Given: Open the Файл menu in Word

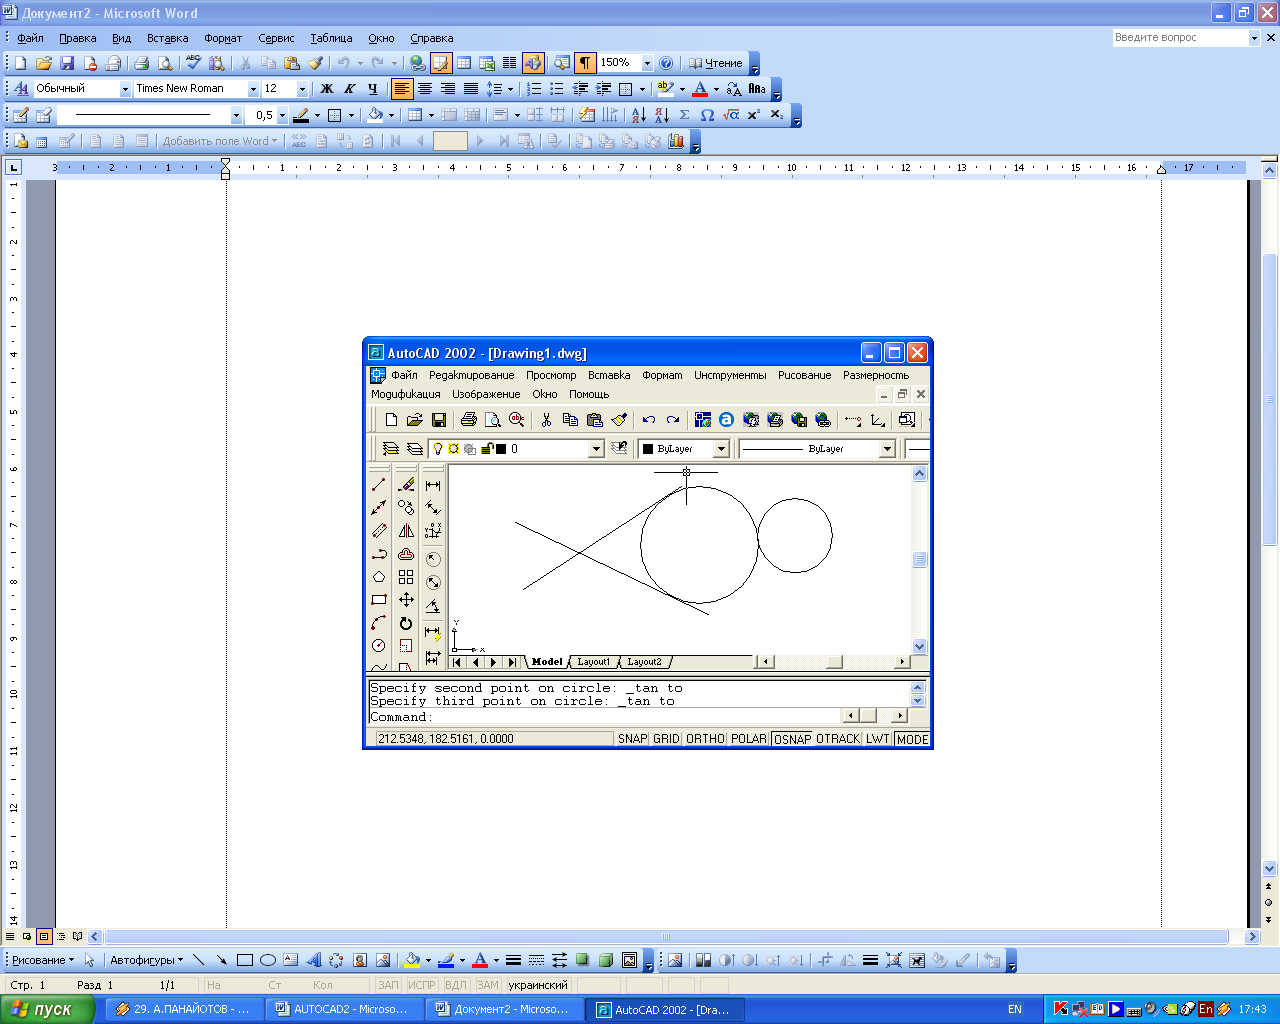Looking at the screenshot, I should coord(30,38).
